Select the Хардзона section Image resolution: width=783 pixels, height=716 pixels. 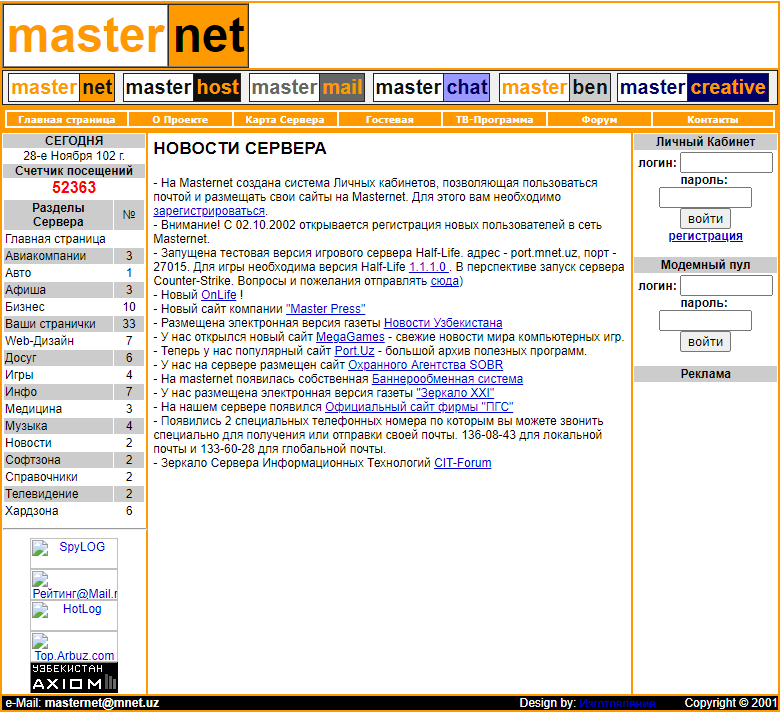coord(32,511)
